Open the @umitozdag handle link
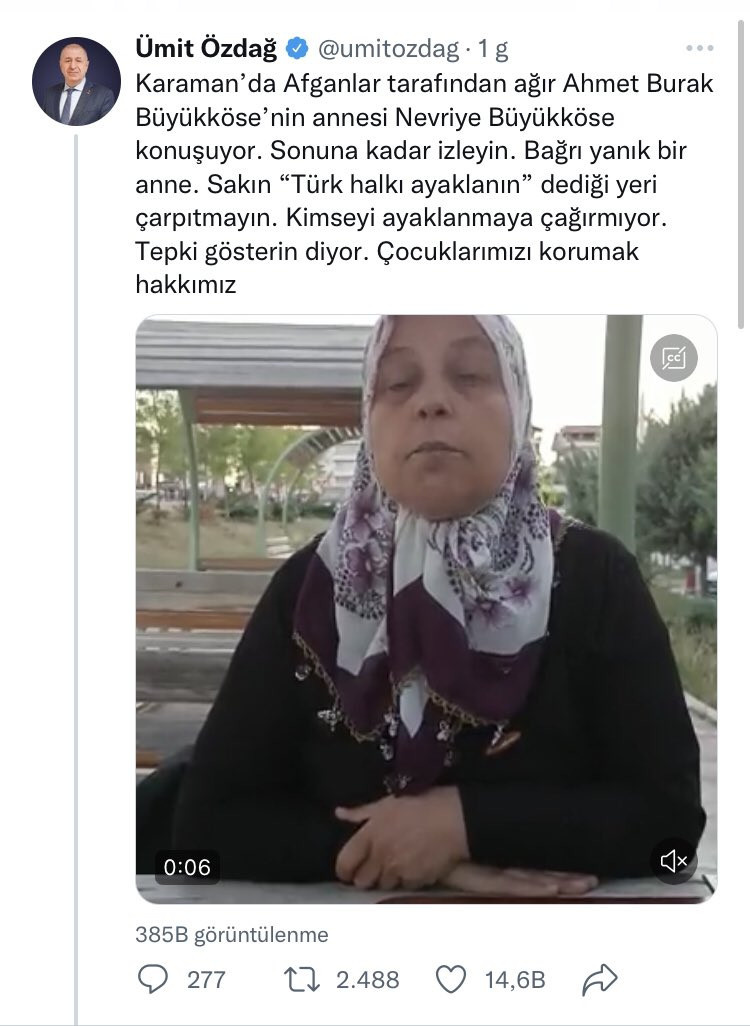Image resolution: width=750 pixels, height=1026 pixels. pyautogui.click(x=389, y=49)
